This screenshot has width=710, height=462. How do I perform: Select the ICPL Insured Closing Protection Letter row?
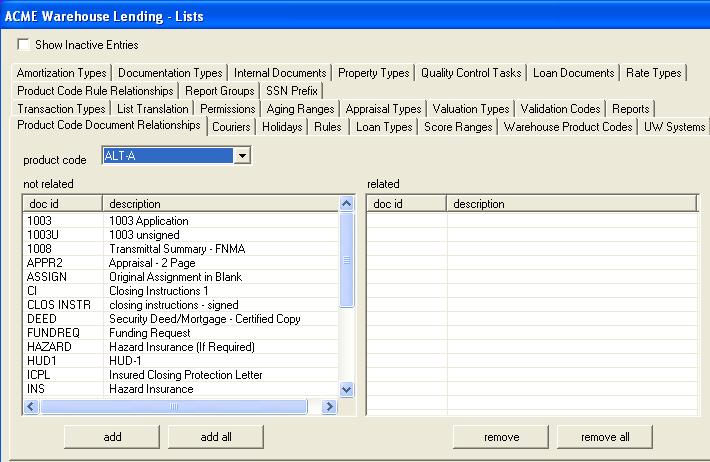181,375
